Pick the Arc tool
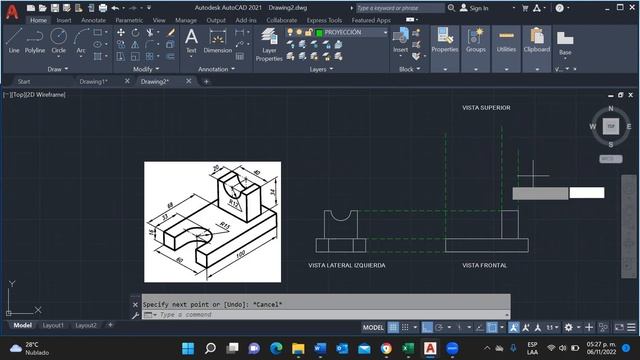Viewport: 640px width, 360px height. pyautogui.click(x=81, y=40)
